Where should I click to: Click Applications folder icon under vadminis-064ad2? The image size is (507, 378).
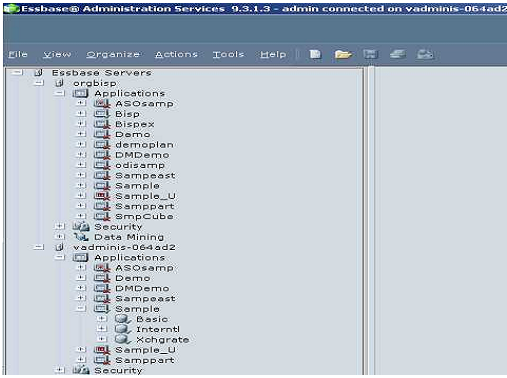80,257
